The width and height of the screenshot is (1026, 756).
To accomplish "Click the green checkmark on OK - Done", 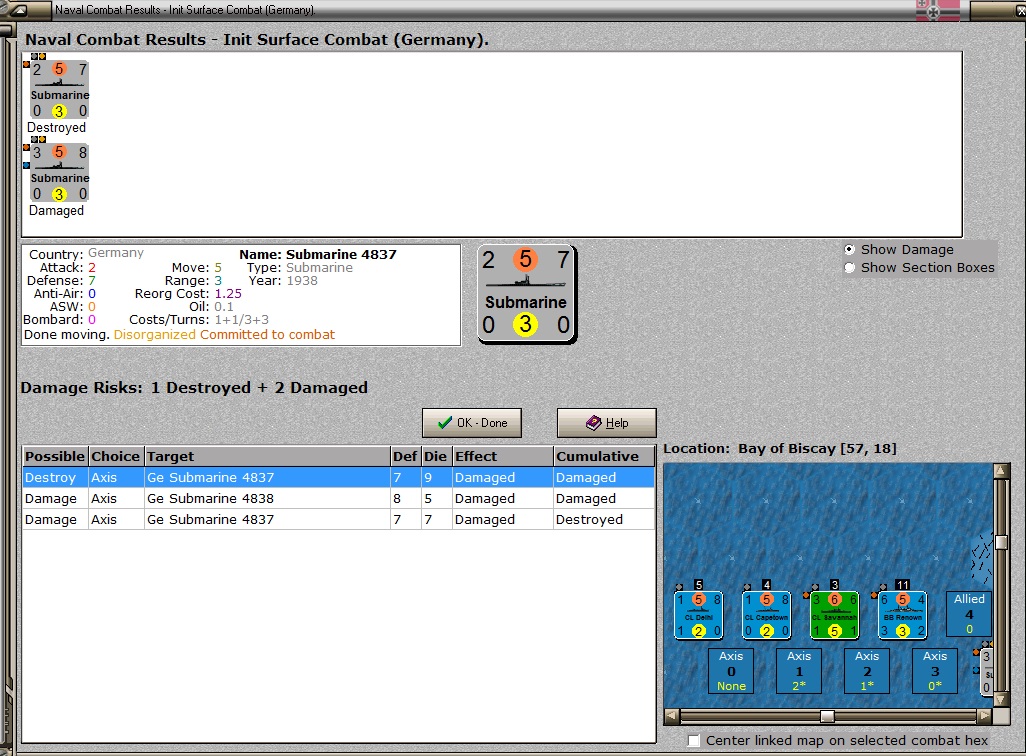I will [444, 423].
